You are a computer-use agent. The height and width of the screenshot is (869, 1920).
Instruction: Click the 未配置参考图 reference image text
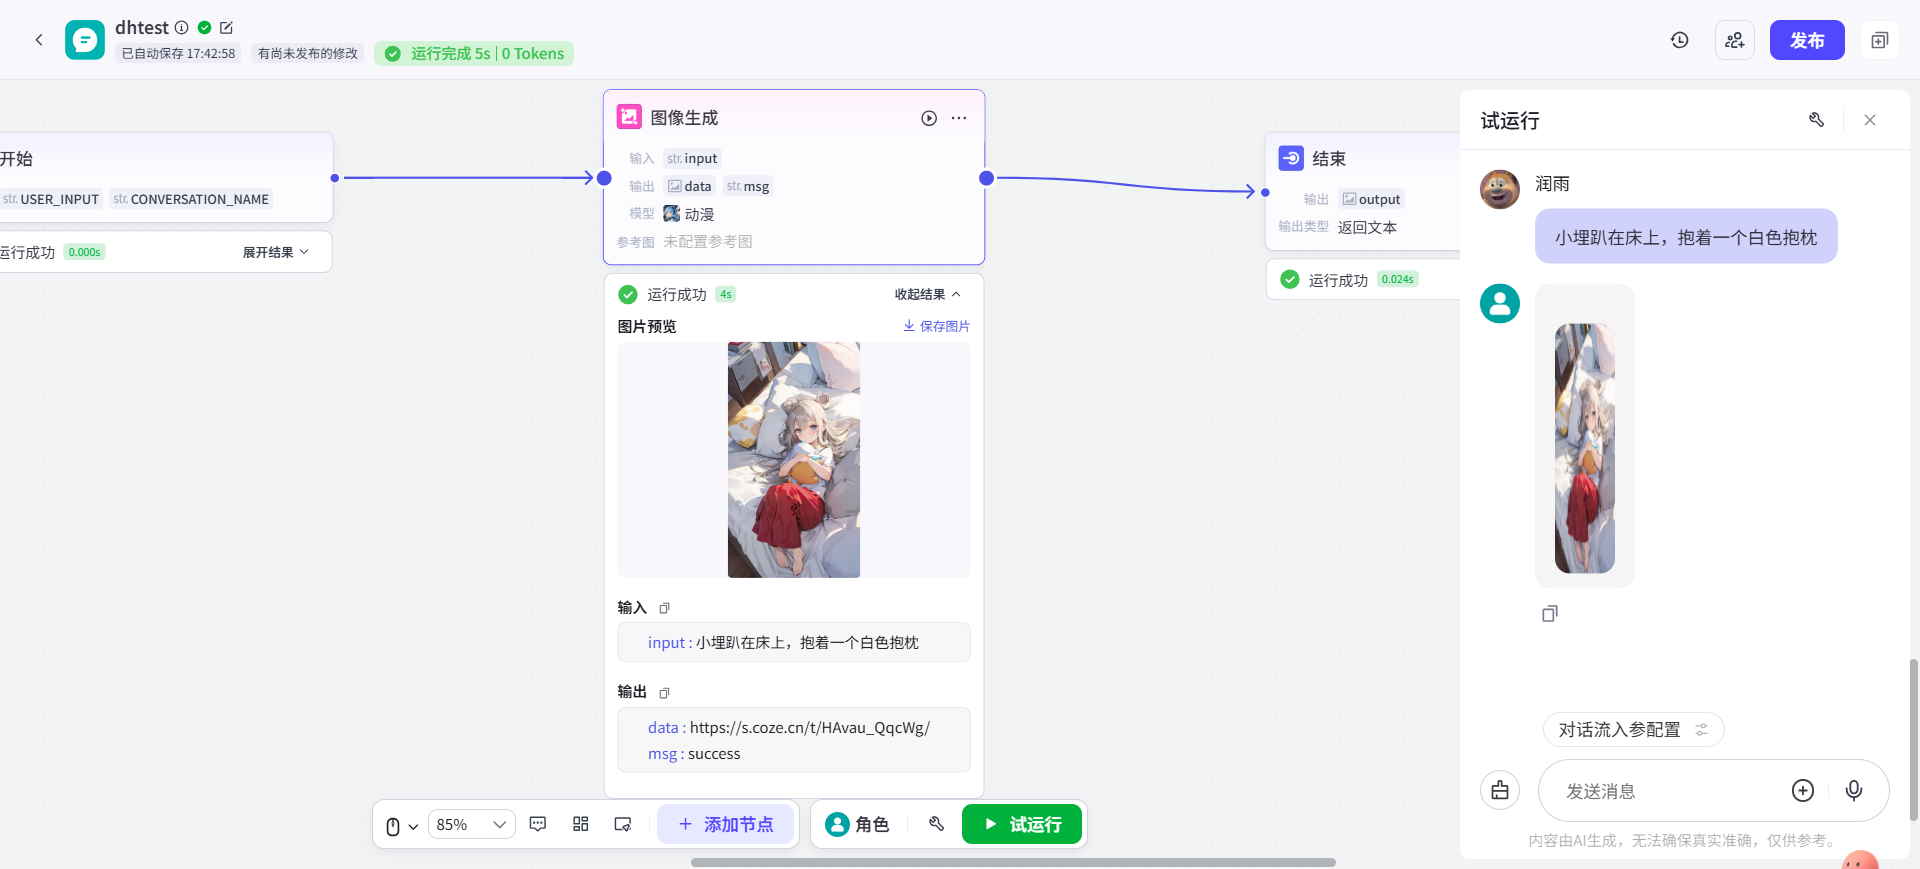coord(708,242)
